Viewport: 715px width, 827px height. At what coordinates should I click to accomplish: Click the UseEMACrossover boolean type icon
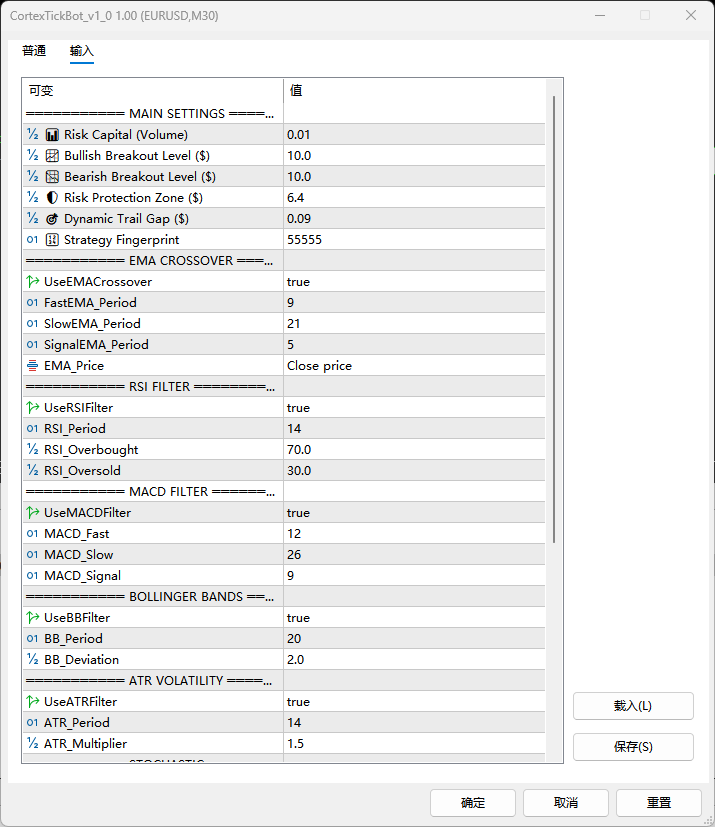32,282
